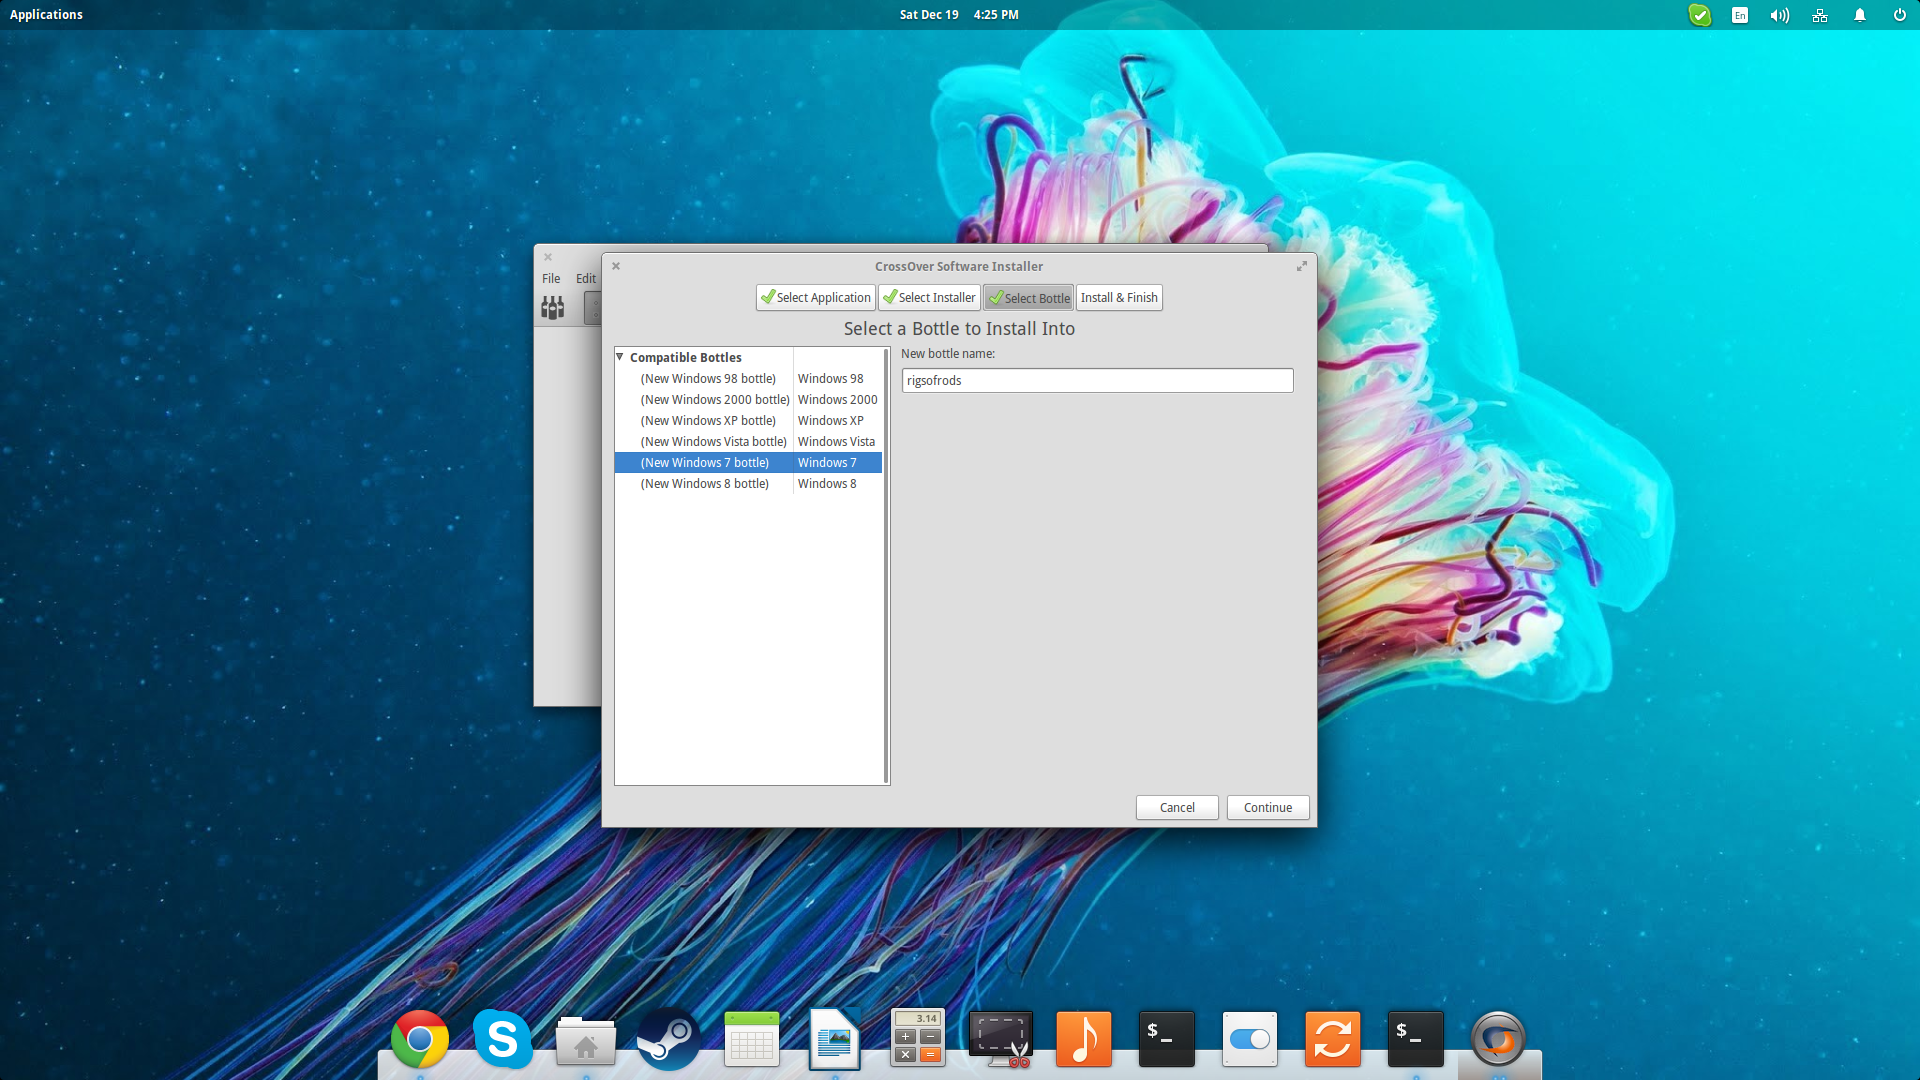Launch the Calculator from the dock
1920x1080 pixels.
[918, 1038]
